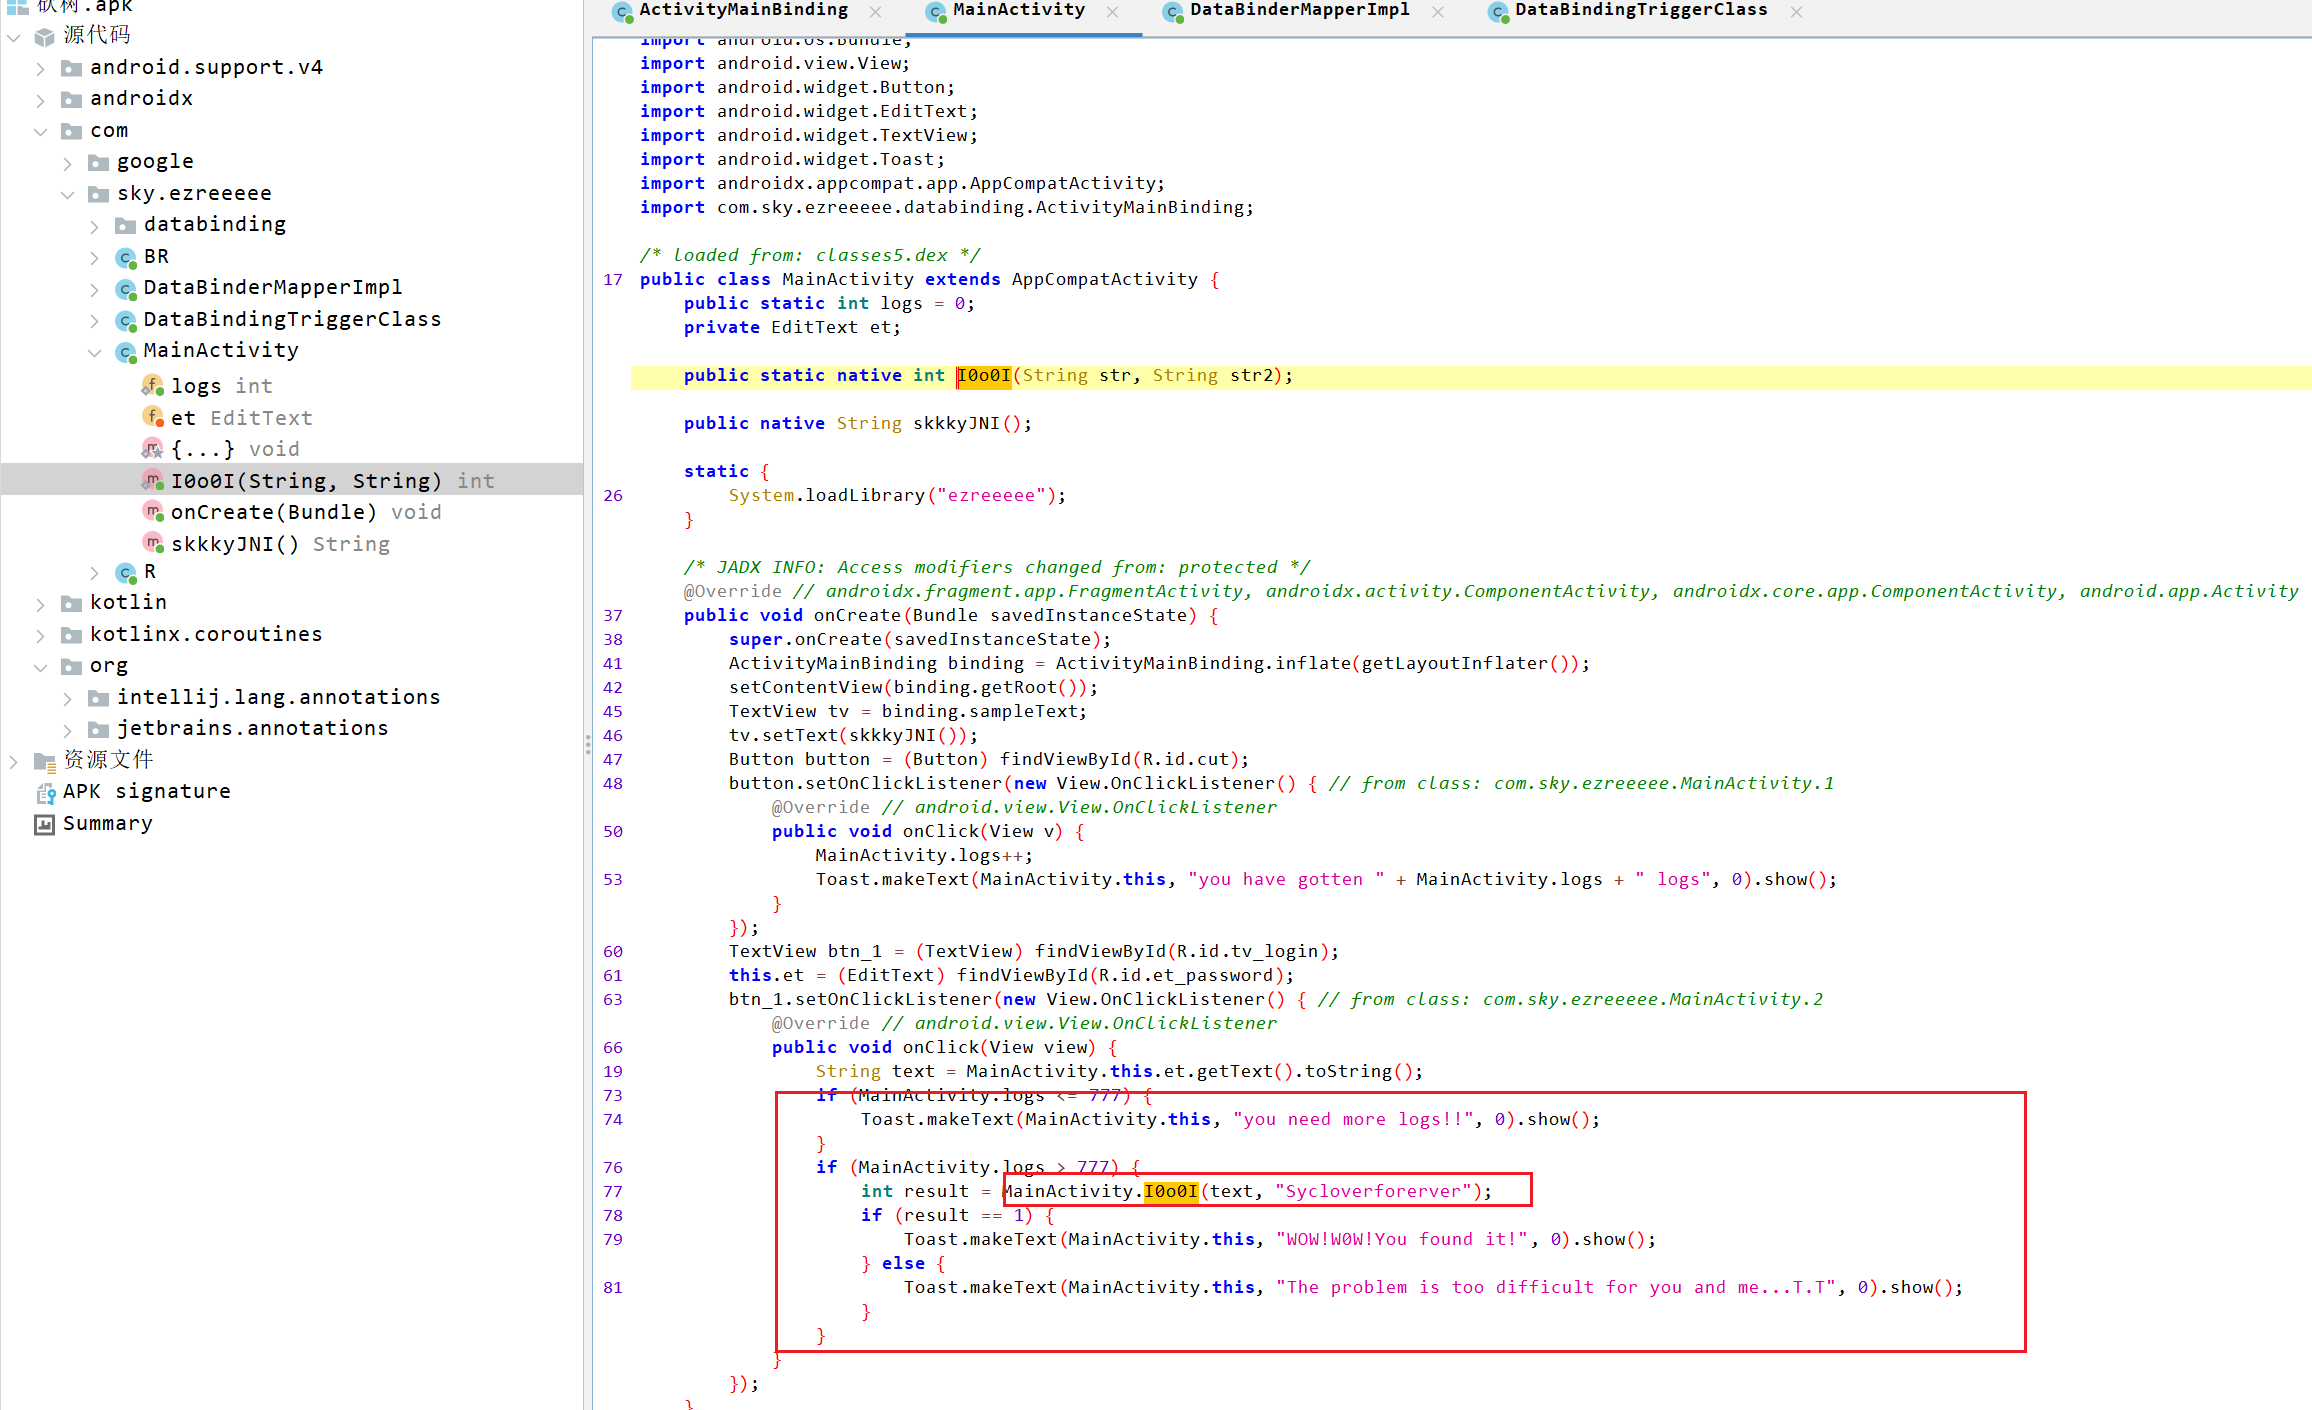Click the kotlin package folder icon
The width and height of the screenshot is (2312, 1410).
tap(71, 603)
